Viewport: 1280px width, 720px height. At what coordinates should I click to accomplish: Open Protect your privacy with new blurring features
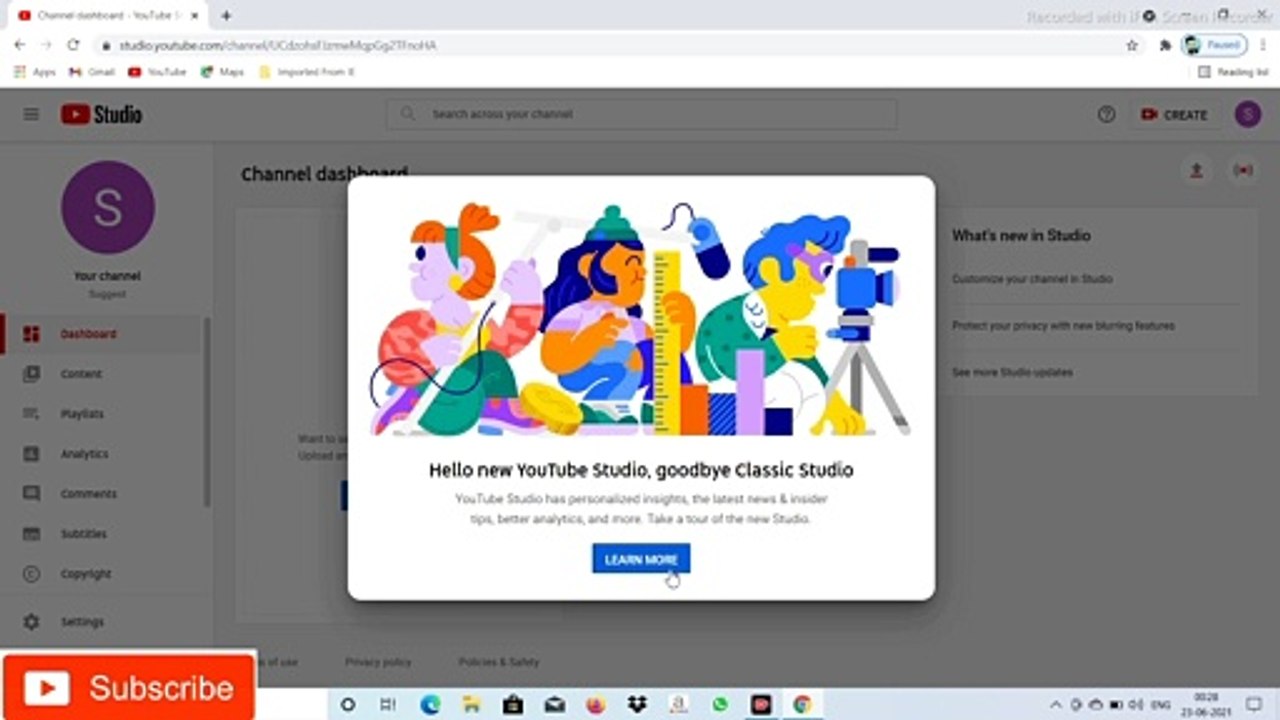point(1063,326)
